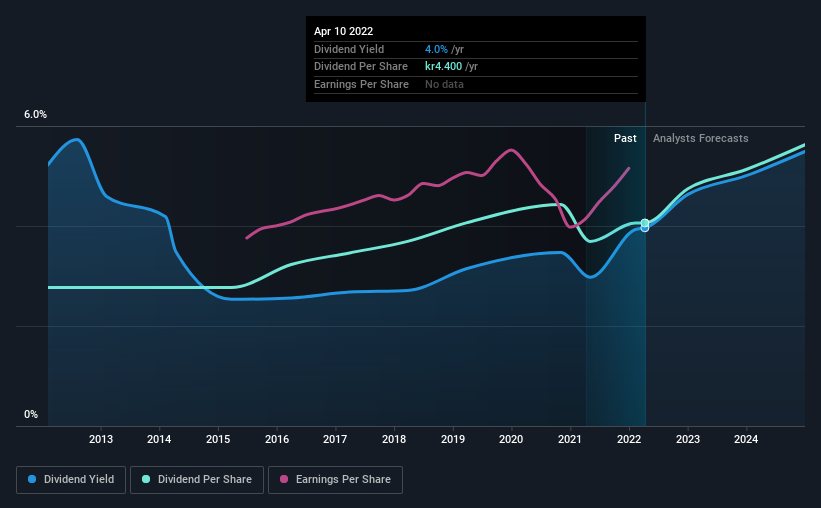
Task: Click the 2016 x-axis label
Action: tap(277, 439)
